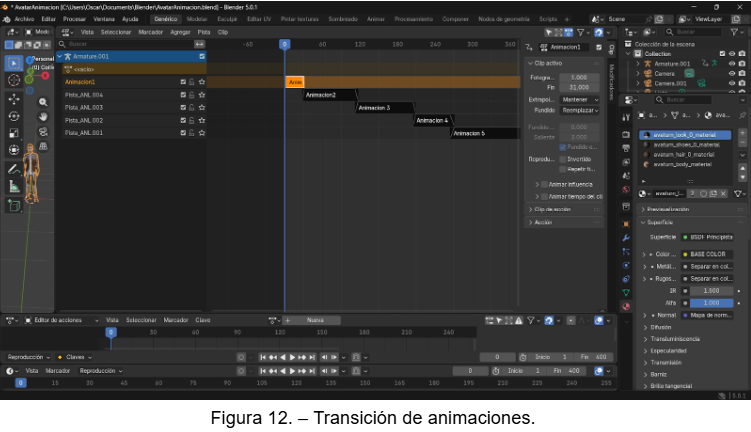The width and height of the screenshot is (751, 432).
Task: Switch to the Sombreado workspace tab
Action: point(343,19)
